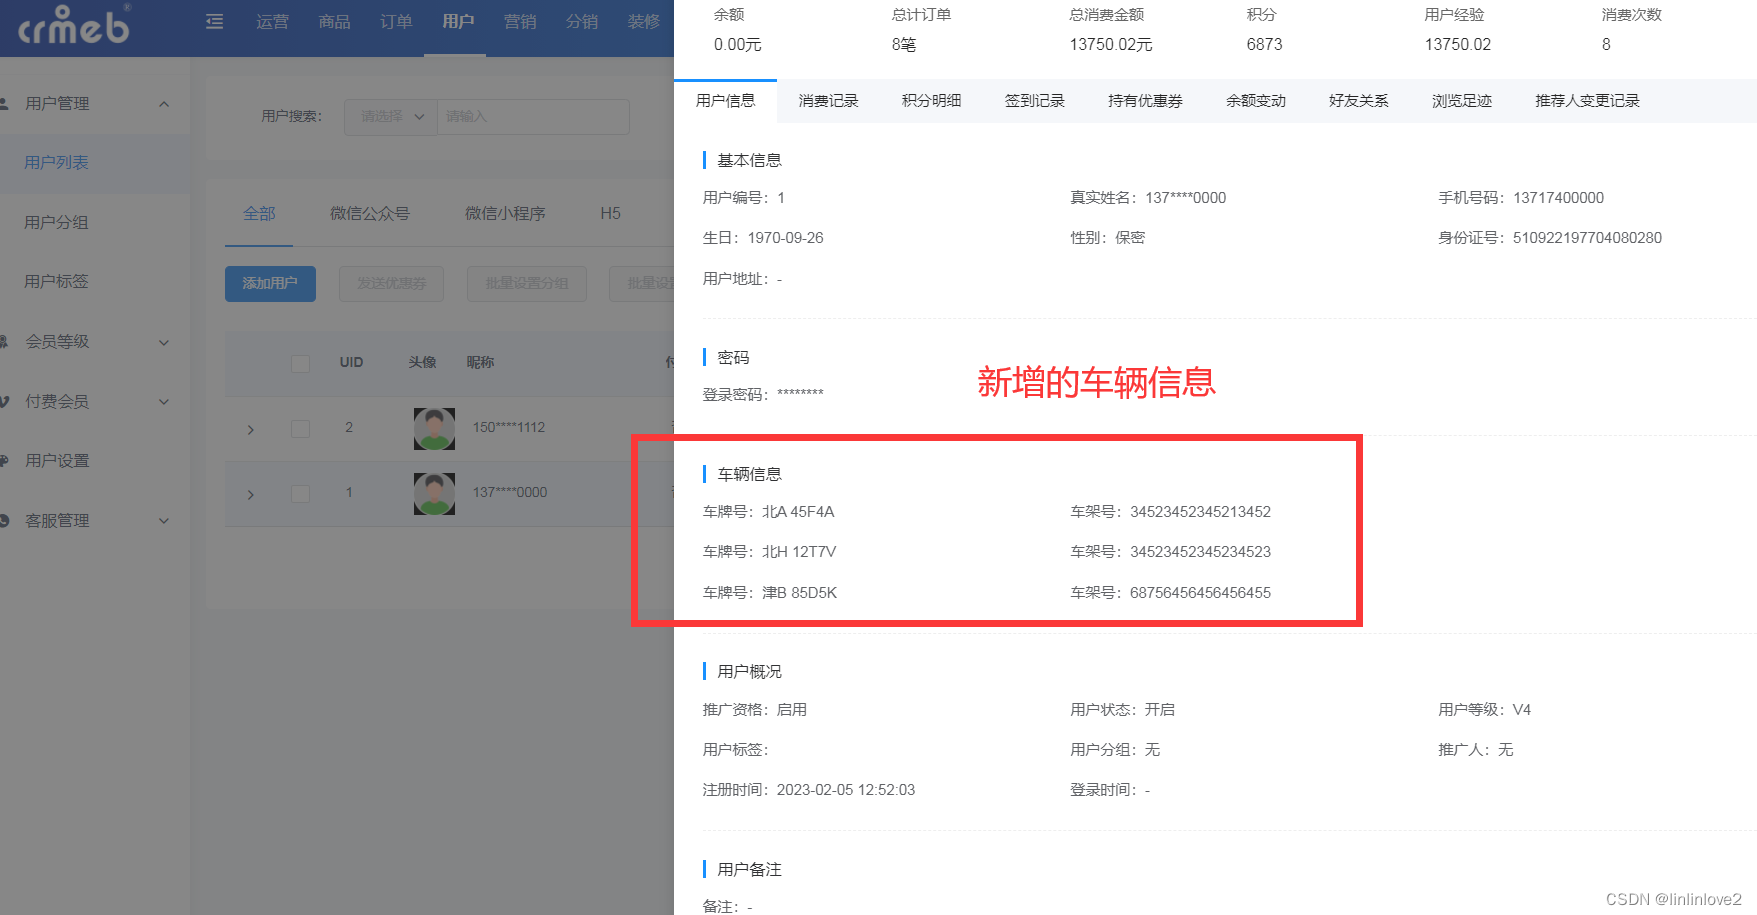Screen dimensions: 1757x915
Task: Click the registration time 2023-02-05 12:52:03
Action: point(845,790)
